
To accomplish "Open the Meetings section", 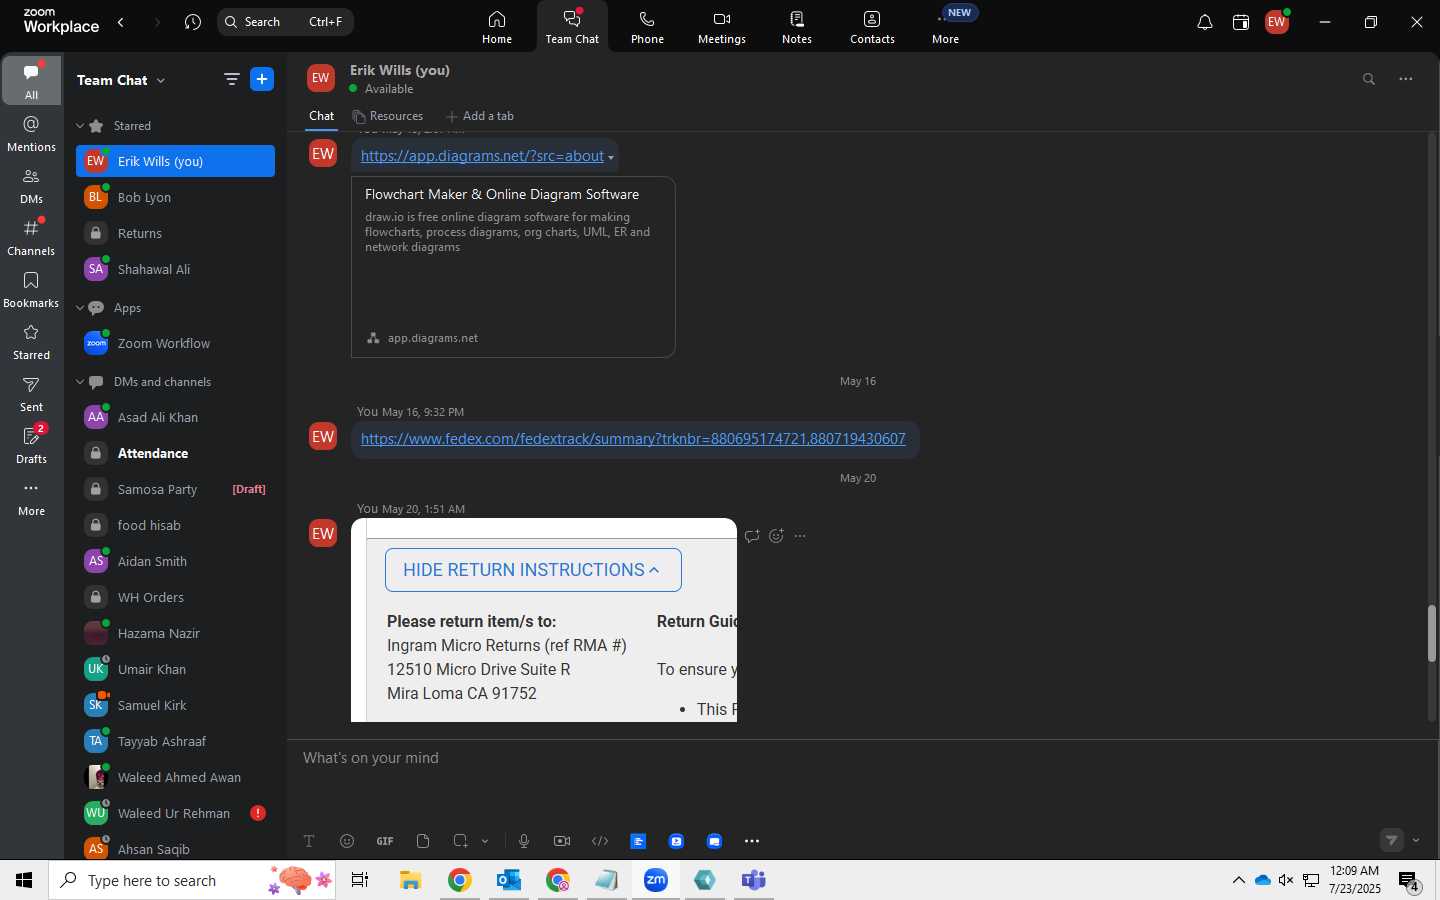I will (x=722, y=27).
